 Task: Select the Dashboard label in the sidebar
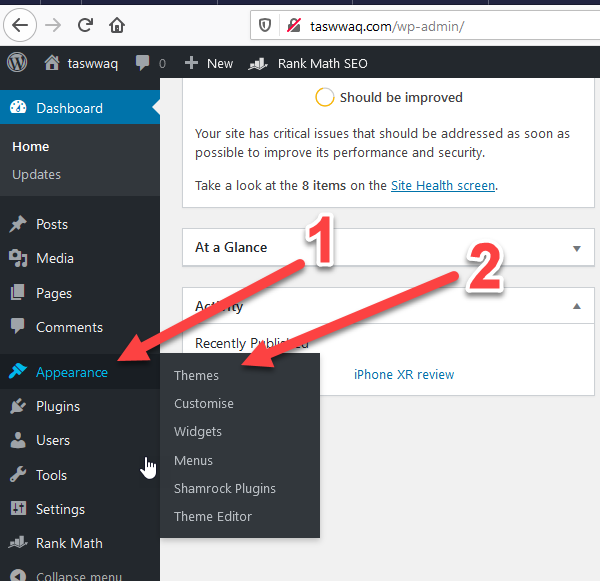click(x=69, y=108)
